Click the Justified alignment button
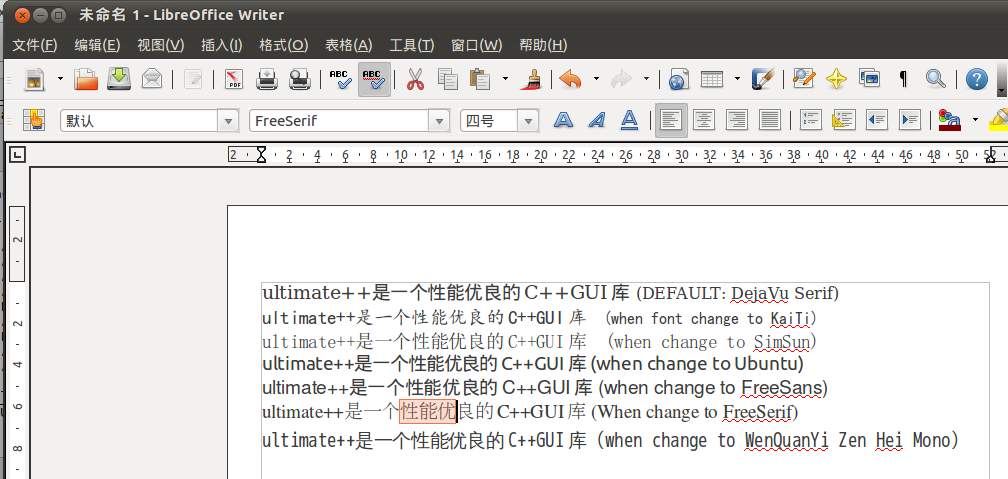This screenshot has height=479, width=1008. point(769,121)
